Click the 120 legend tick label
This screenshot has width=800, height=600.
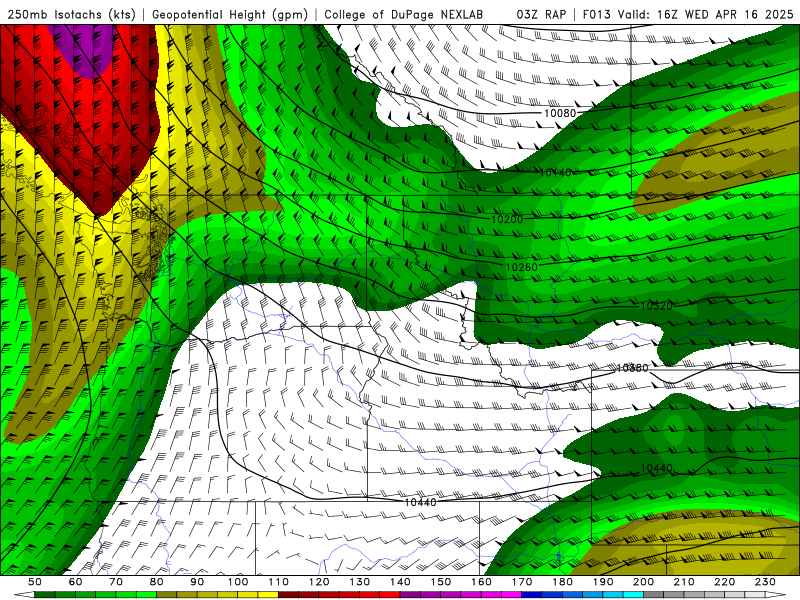tap(319, 582)
